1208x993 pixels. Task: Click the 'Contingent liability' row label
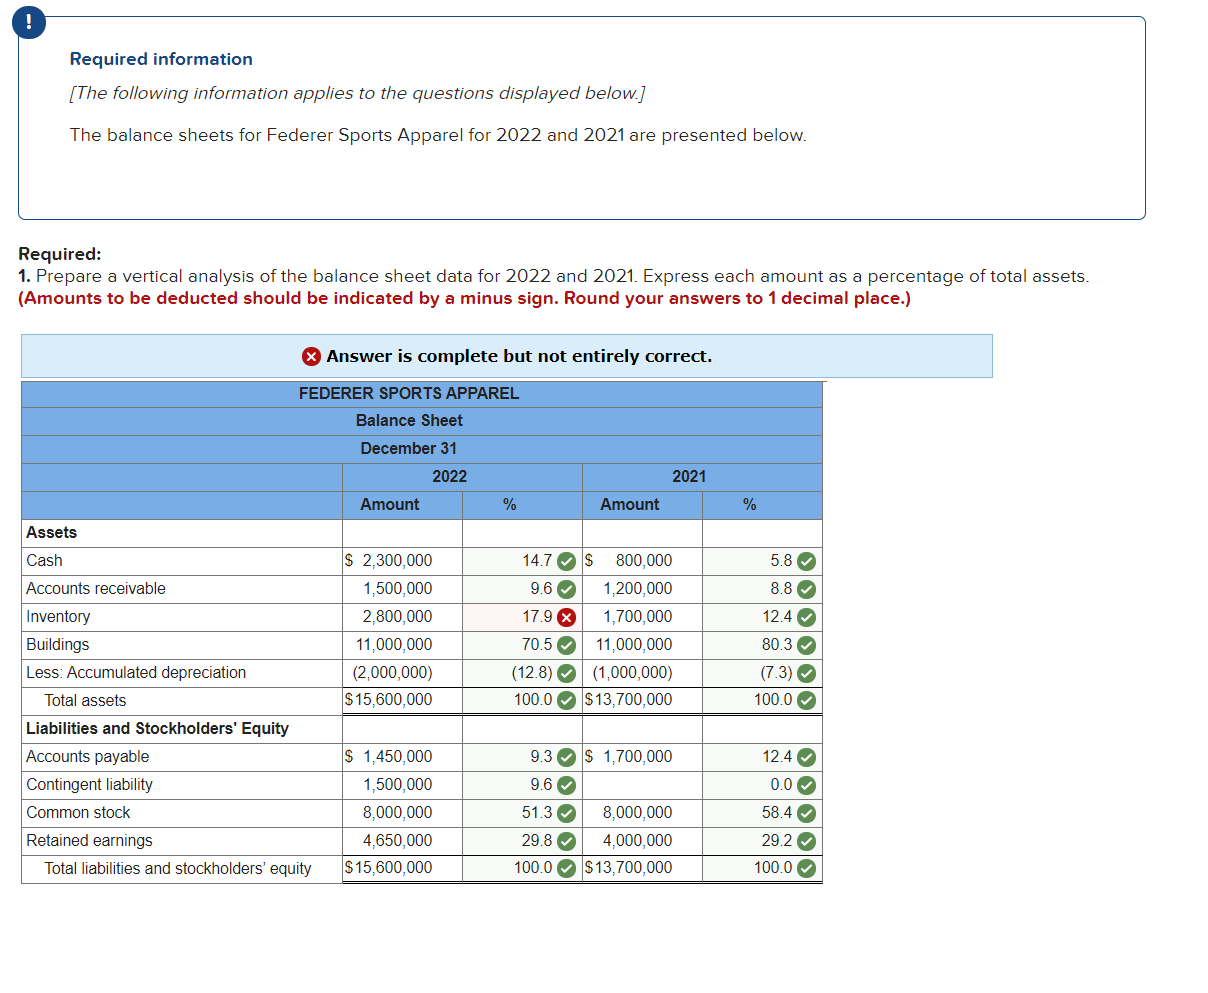click(x=89, y=785)
